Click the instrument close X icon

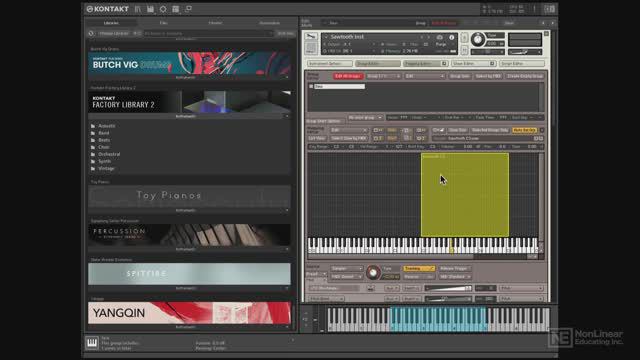coord(547,33)
